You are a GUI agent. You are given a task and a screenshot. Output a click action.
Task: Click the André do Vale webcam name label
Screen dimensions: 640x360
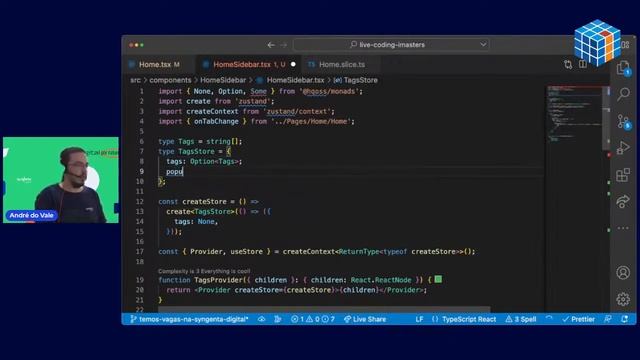pos(31,215)
